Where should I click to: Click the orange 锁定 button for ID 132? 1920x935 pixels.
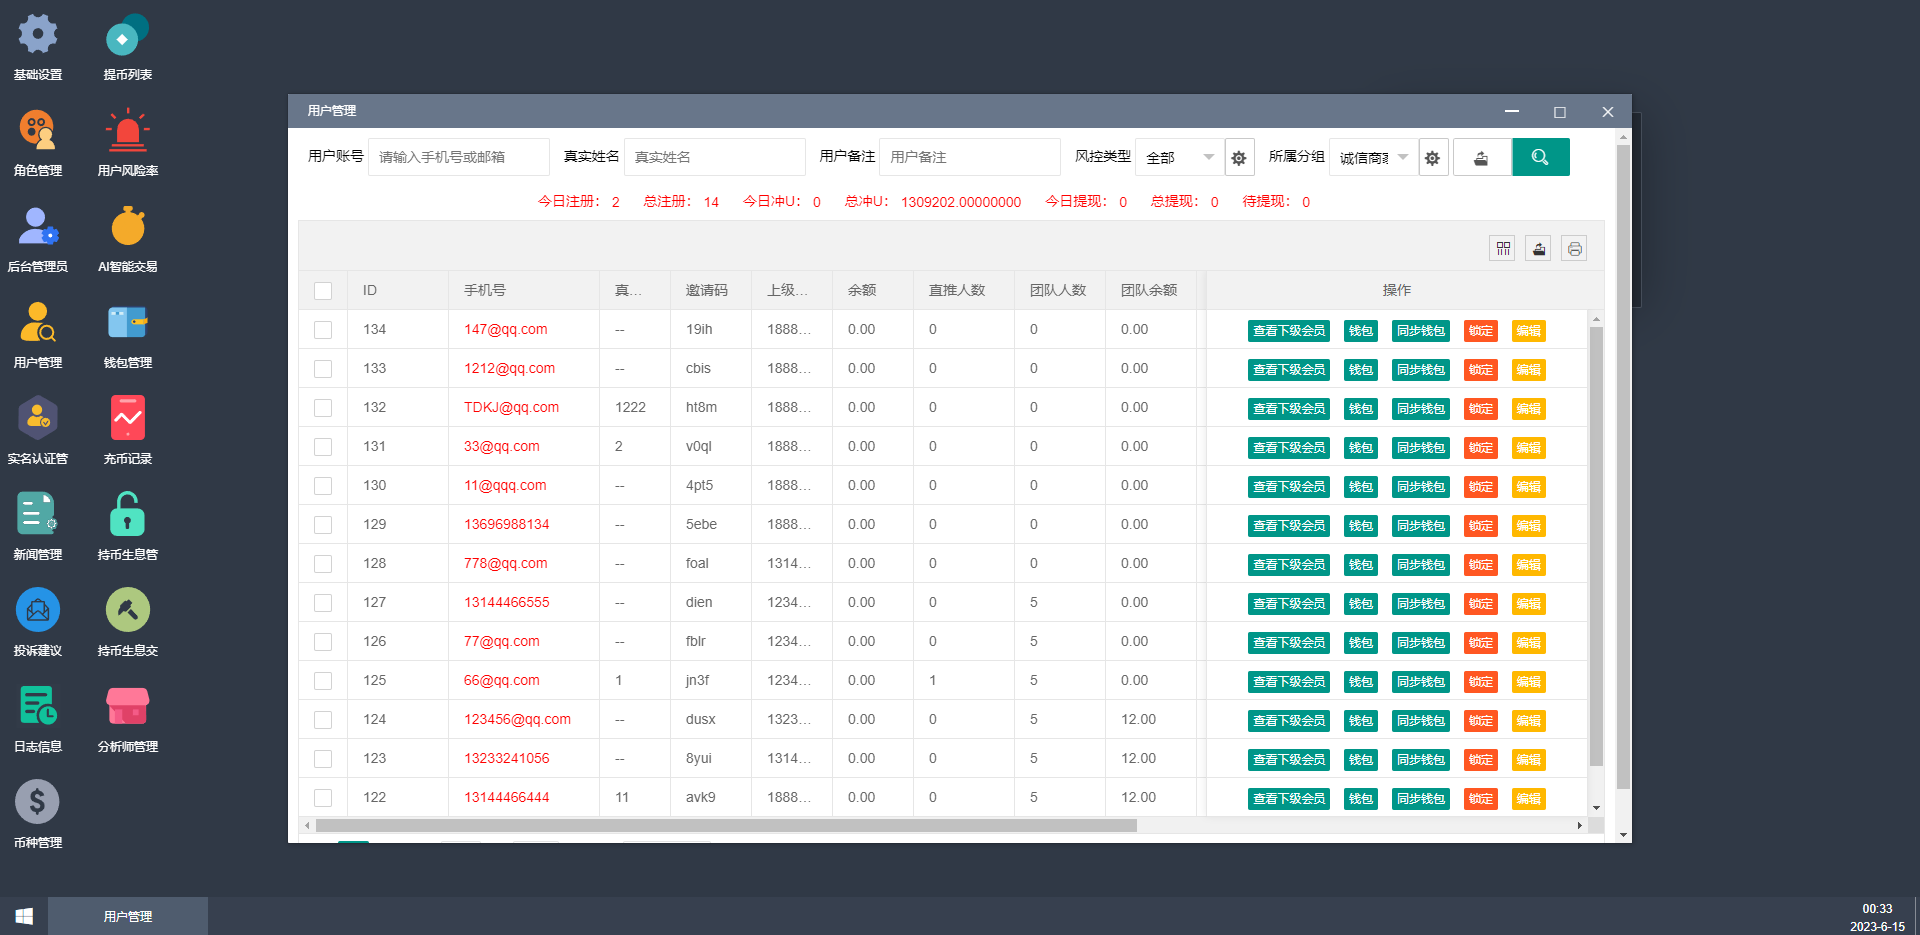(1480, 409)
